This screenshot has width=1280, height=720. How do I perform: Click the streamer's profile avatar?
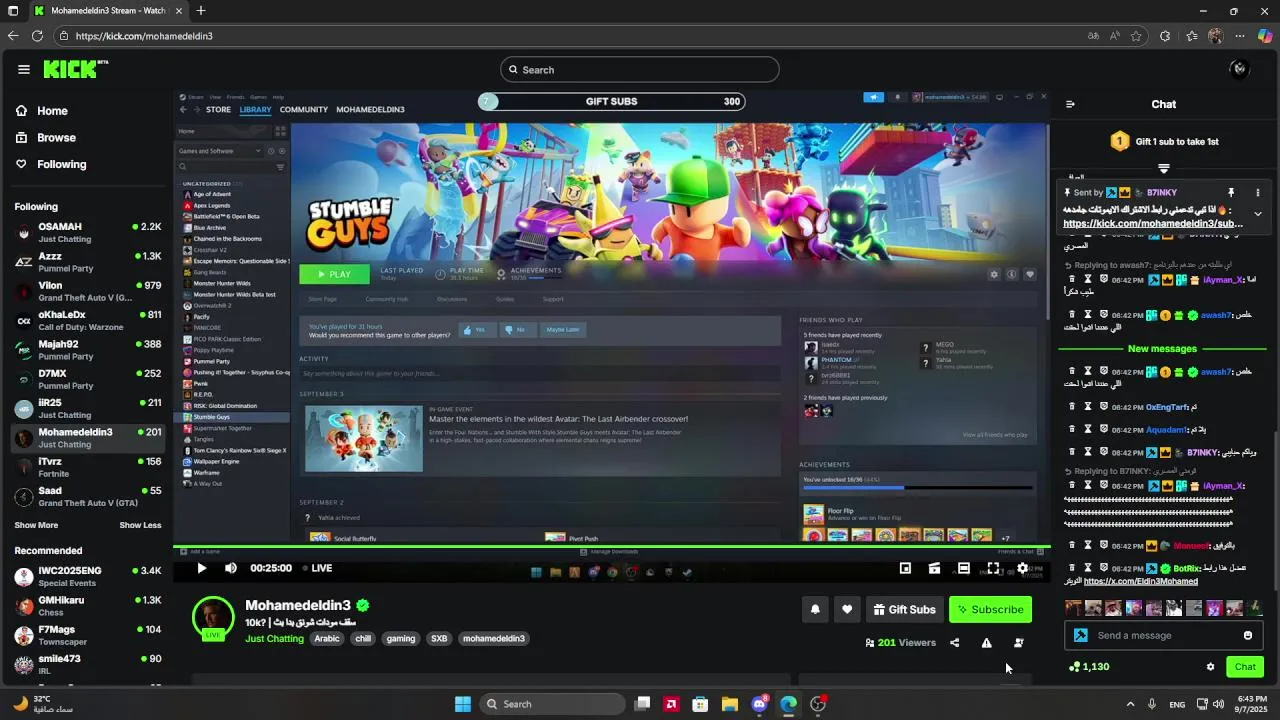[x=213, y=617]
